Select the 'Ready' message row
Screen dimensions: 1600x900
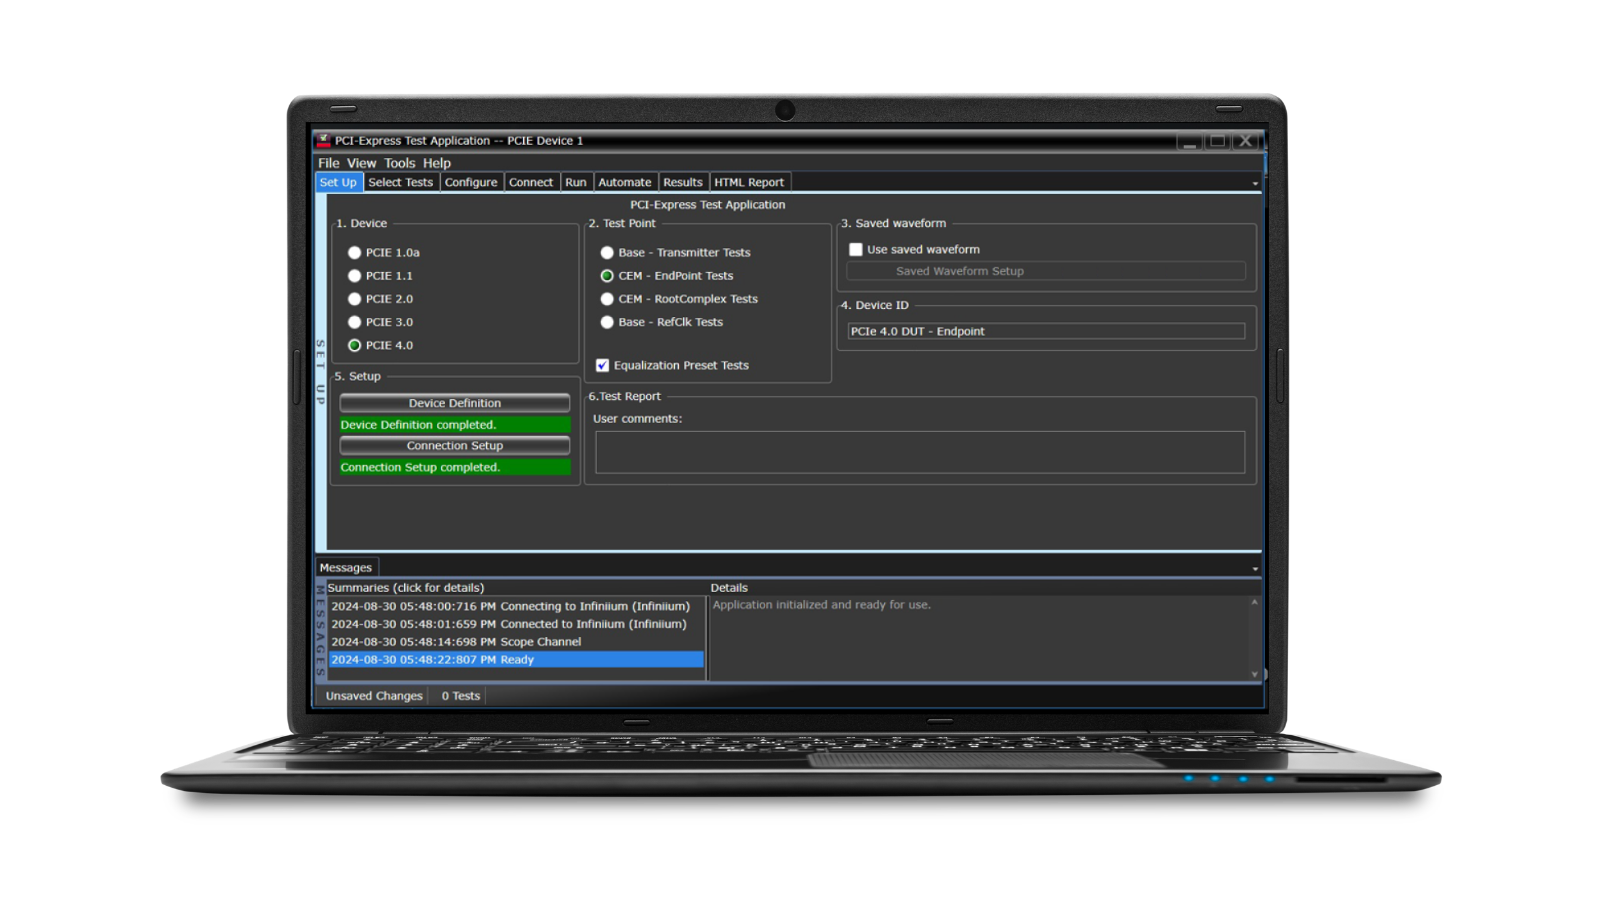(516, 660)
